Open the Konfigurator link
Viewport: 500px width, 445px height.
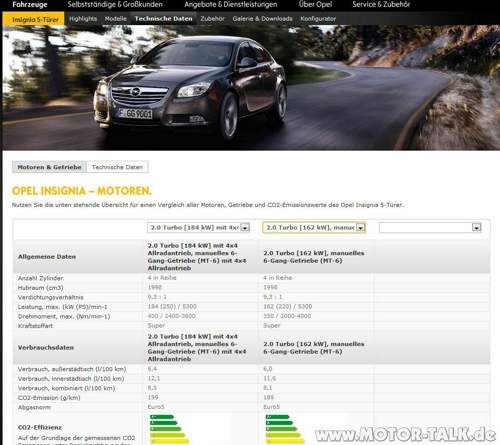[x=318, y=19]
